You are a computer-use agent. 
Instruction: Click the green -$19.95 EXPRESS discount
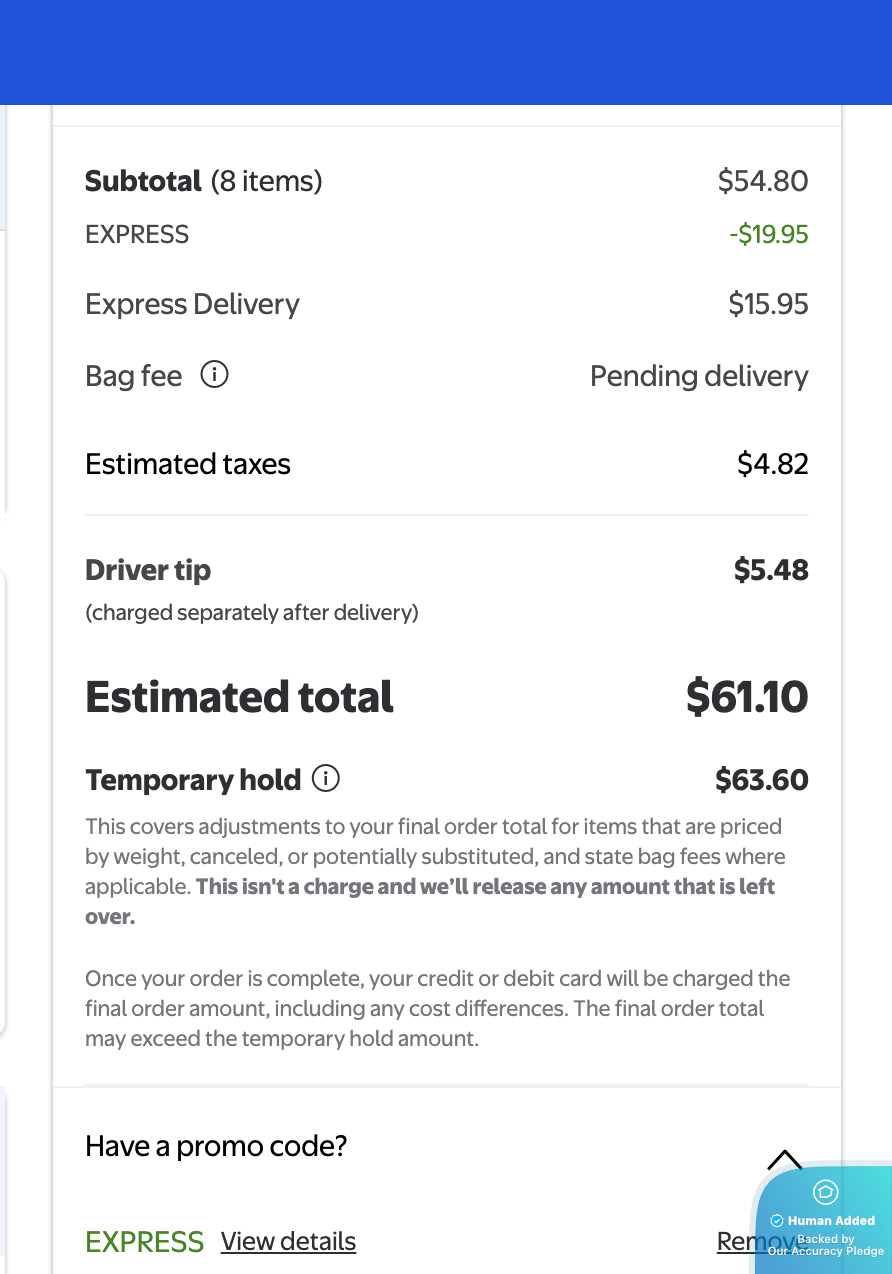(769, 235)
